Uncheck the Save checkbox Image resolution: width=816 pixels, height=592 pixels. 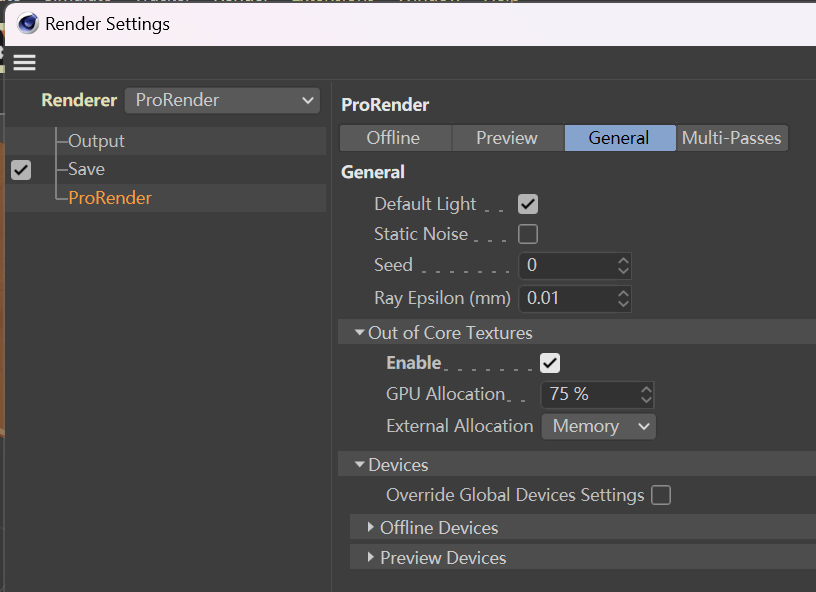click(x=21, y=170)
